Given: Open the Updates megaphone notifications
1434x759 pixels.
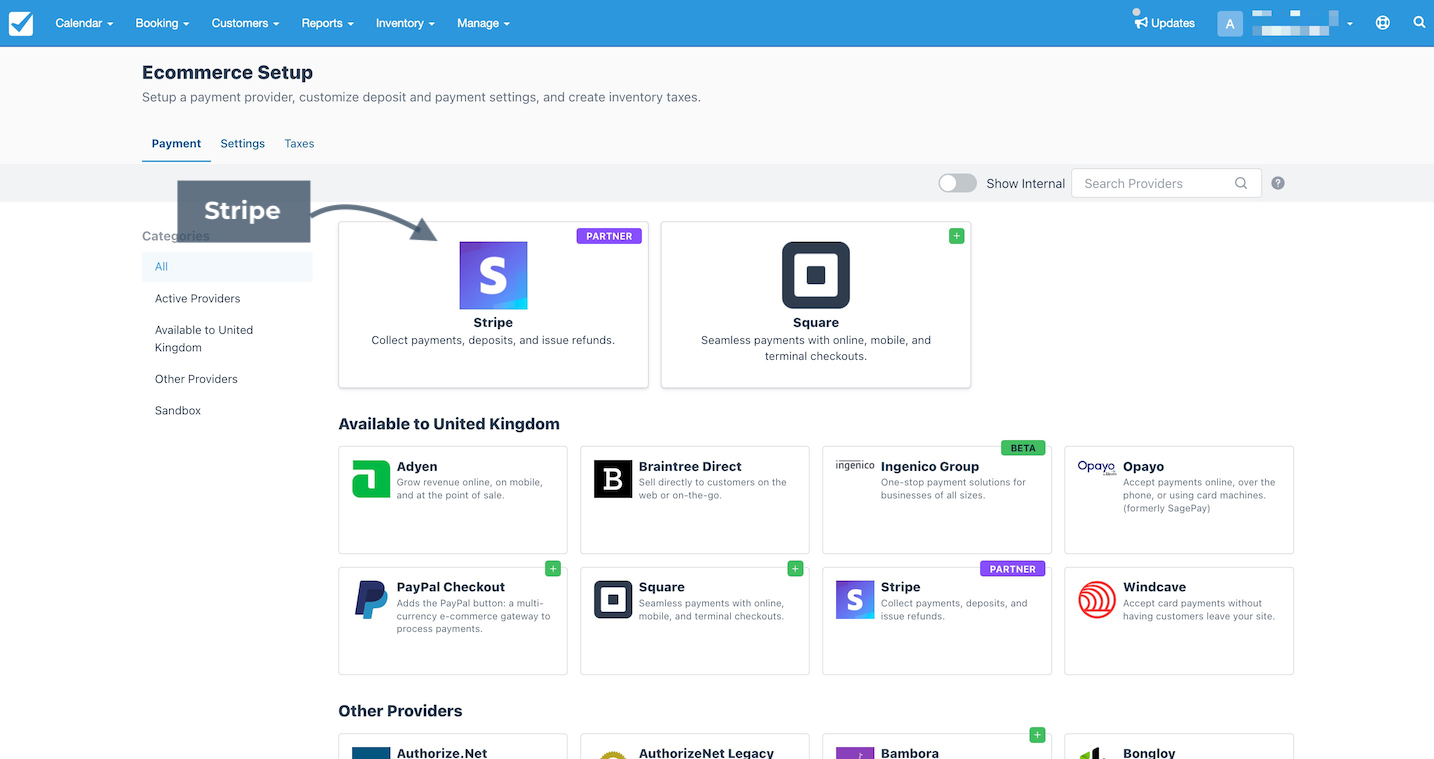Looking at the screenshot, I should point(1140,21).
